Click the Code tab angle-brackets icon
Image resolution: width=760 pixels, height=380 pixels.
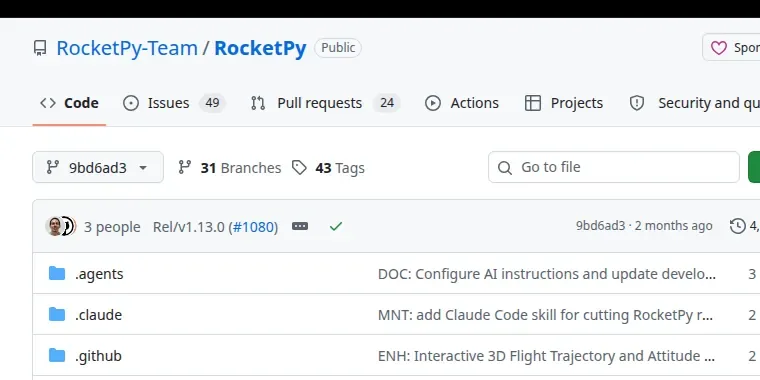[x=48, y=103]
